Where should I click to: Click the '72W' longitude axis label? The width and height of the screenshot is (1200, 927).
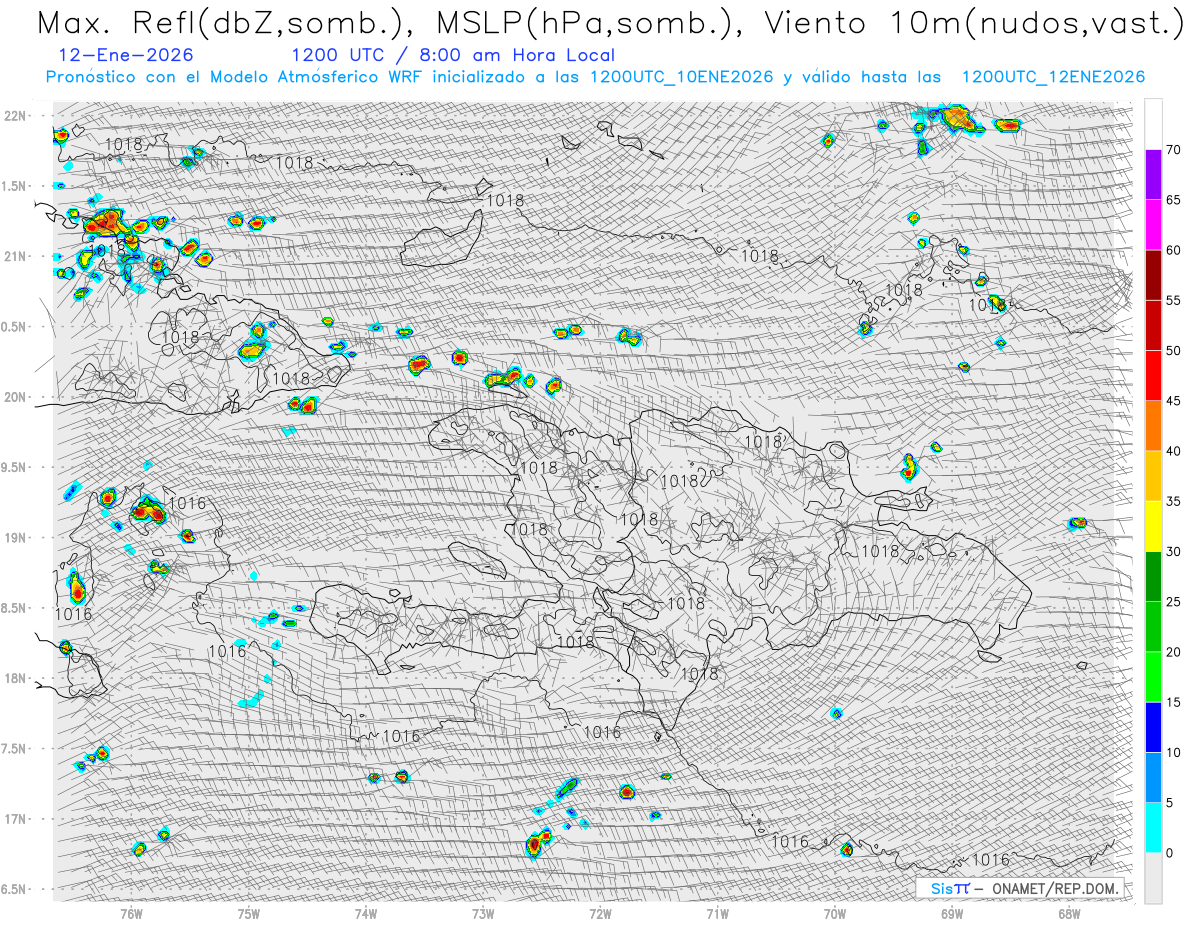point(600,912)
